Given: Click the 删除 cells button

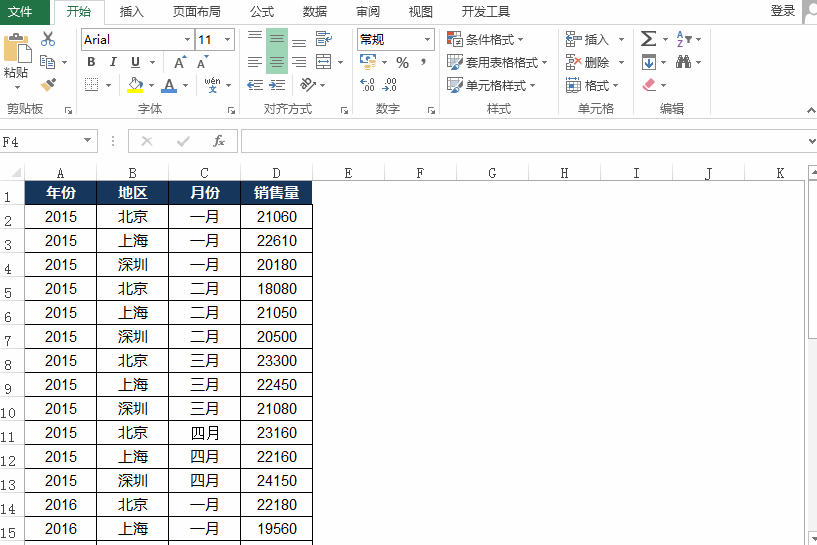Looking at the screenshot, I should coord(595,63).
